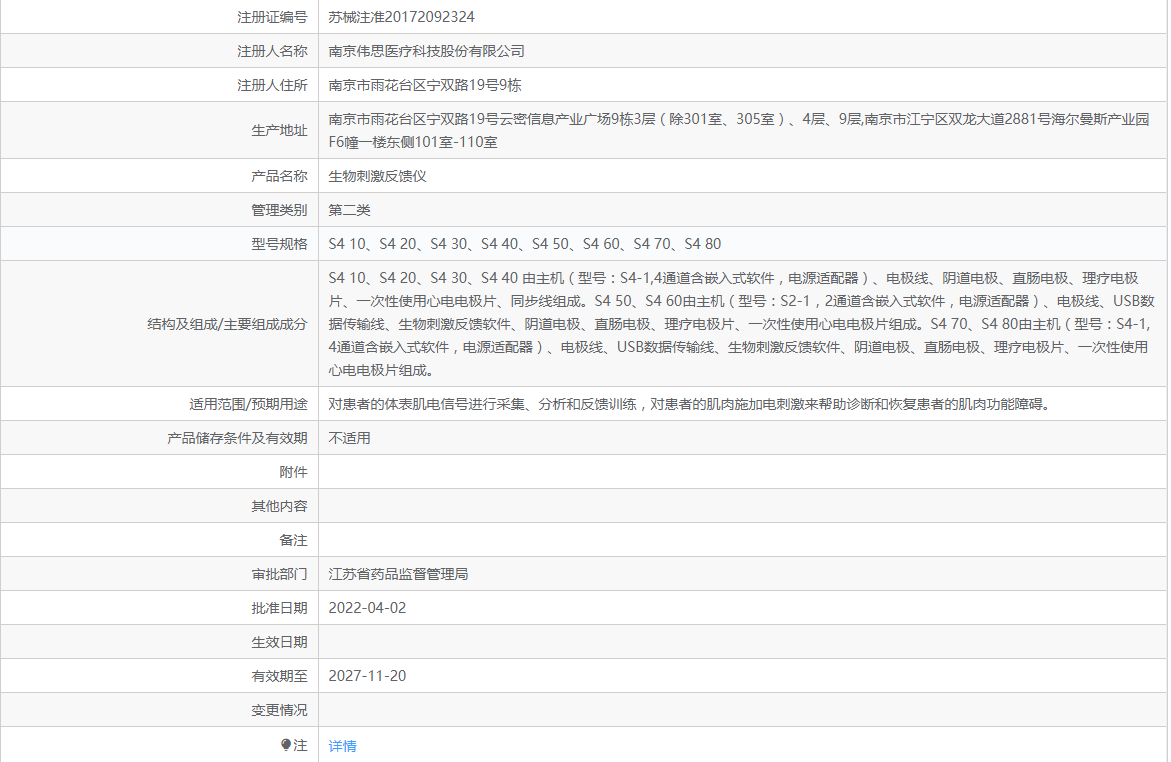Click the 产品名称 label
Viewport: 1171px width, 762px height.
(x=279, y=176)
